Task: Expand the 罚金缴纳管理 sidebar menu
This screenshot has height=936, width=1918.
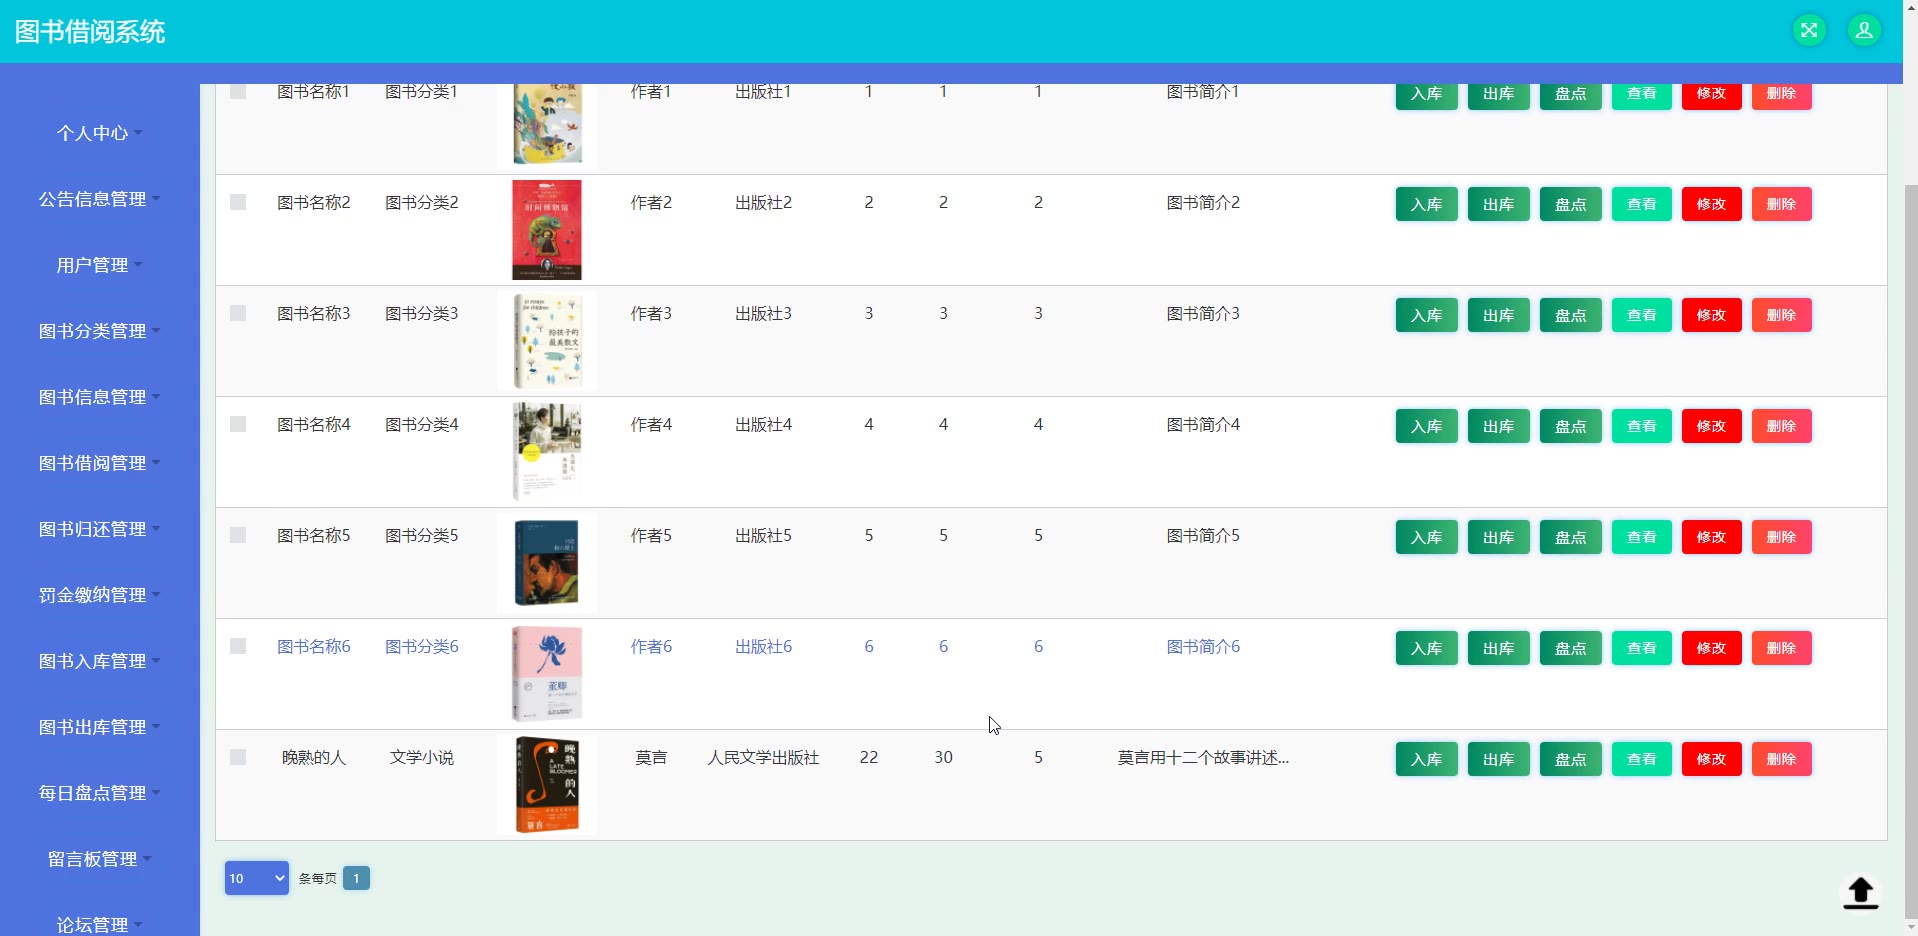Action: click(99, 595)
